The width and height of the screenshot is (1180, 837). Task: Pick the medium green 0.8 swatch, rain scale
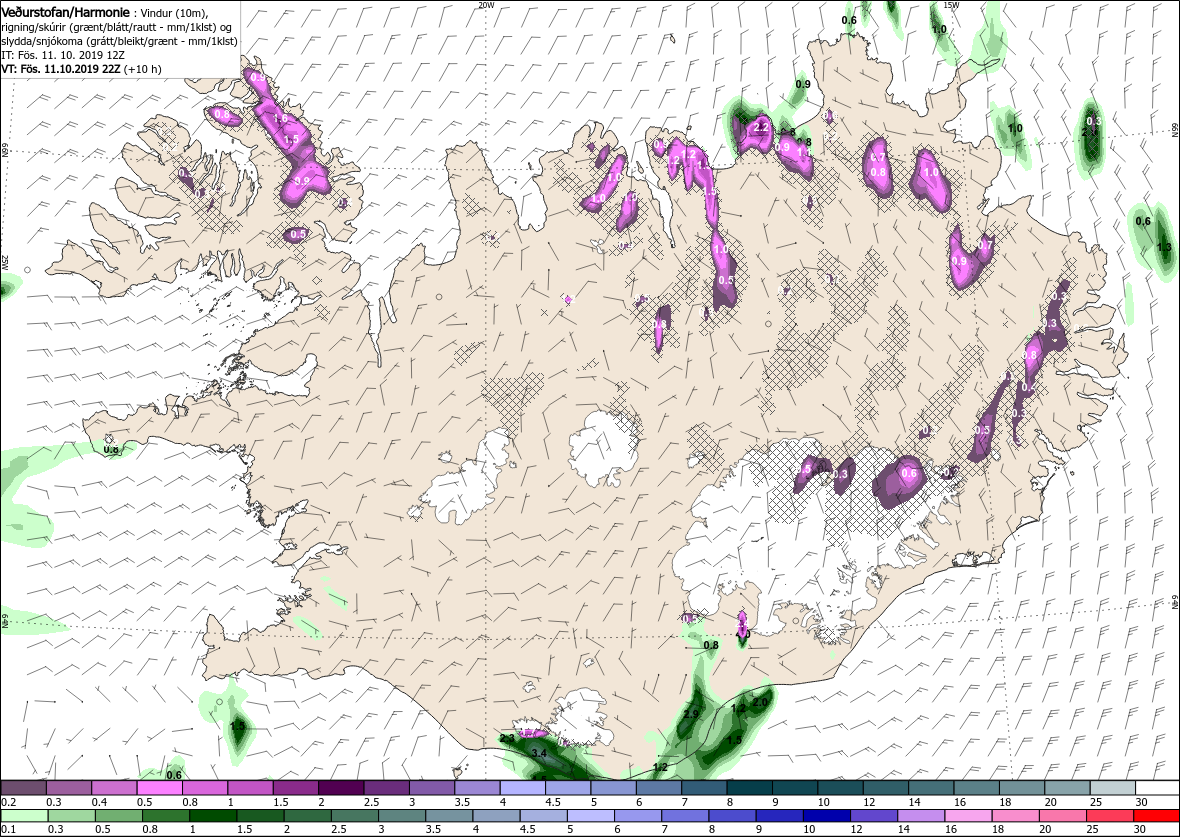(x=166, y=816)
